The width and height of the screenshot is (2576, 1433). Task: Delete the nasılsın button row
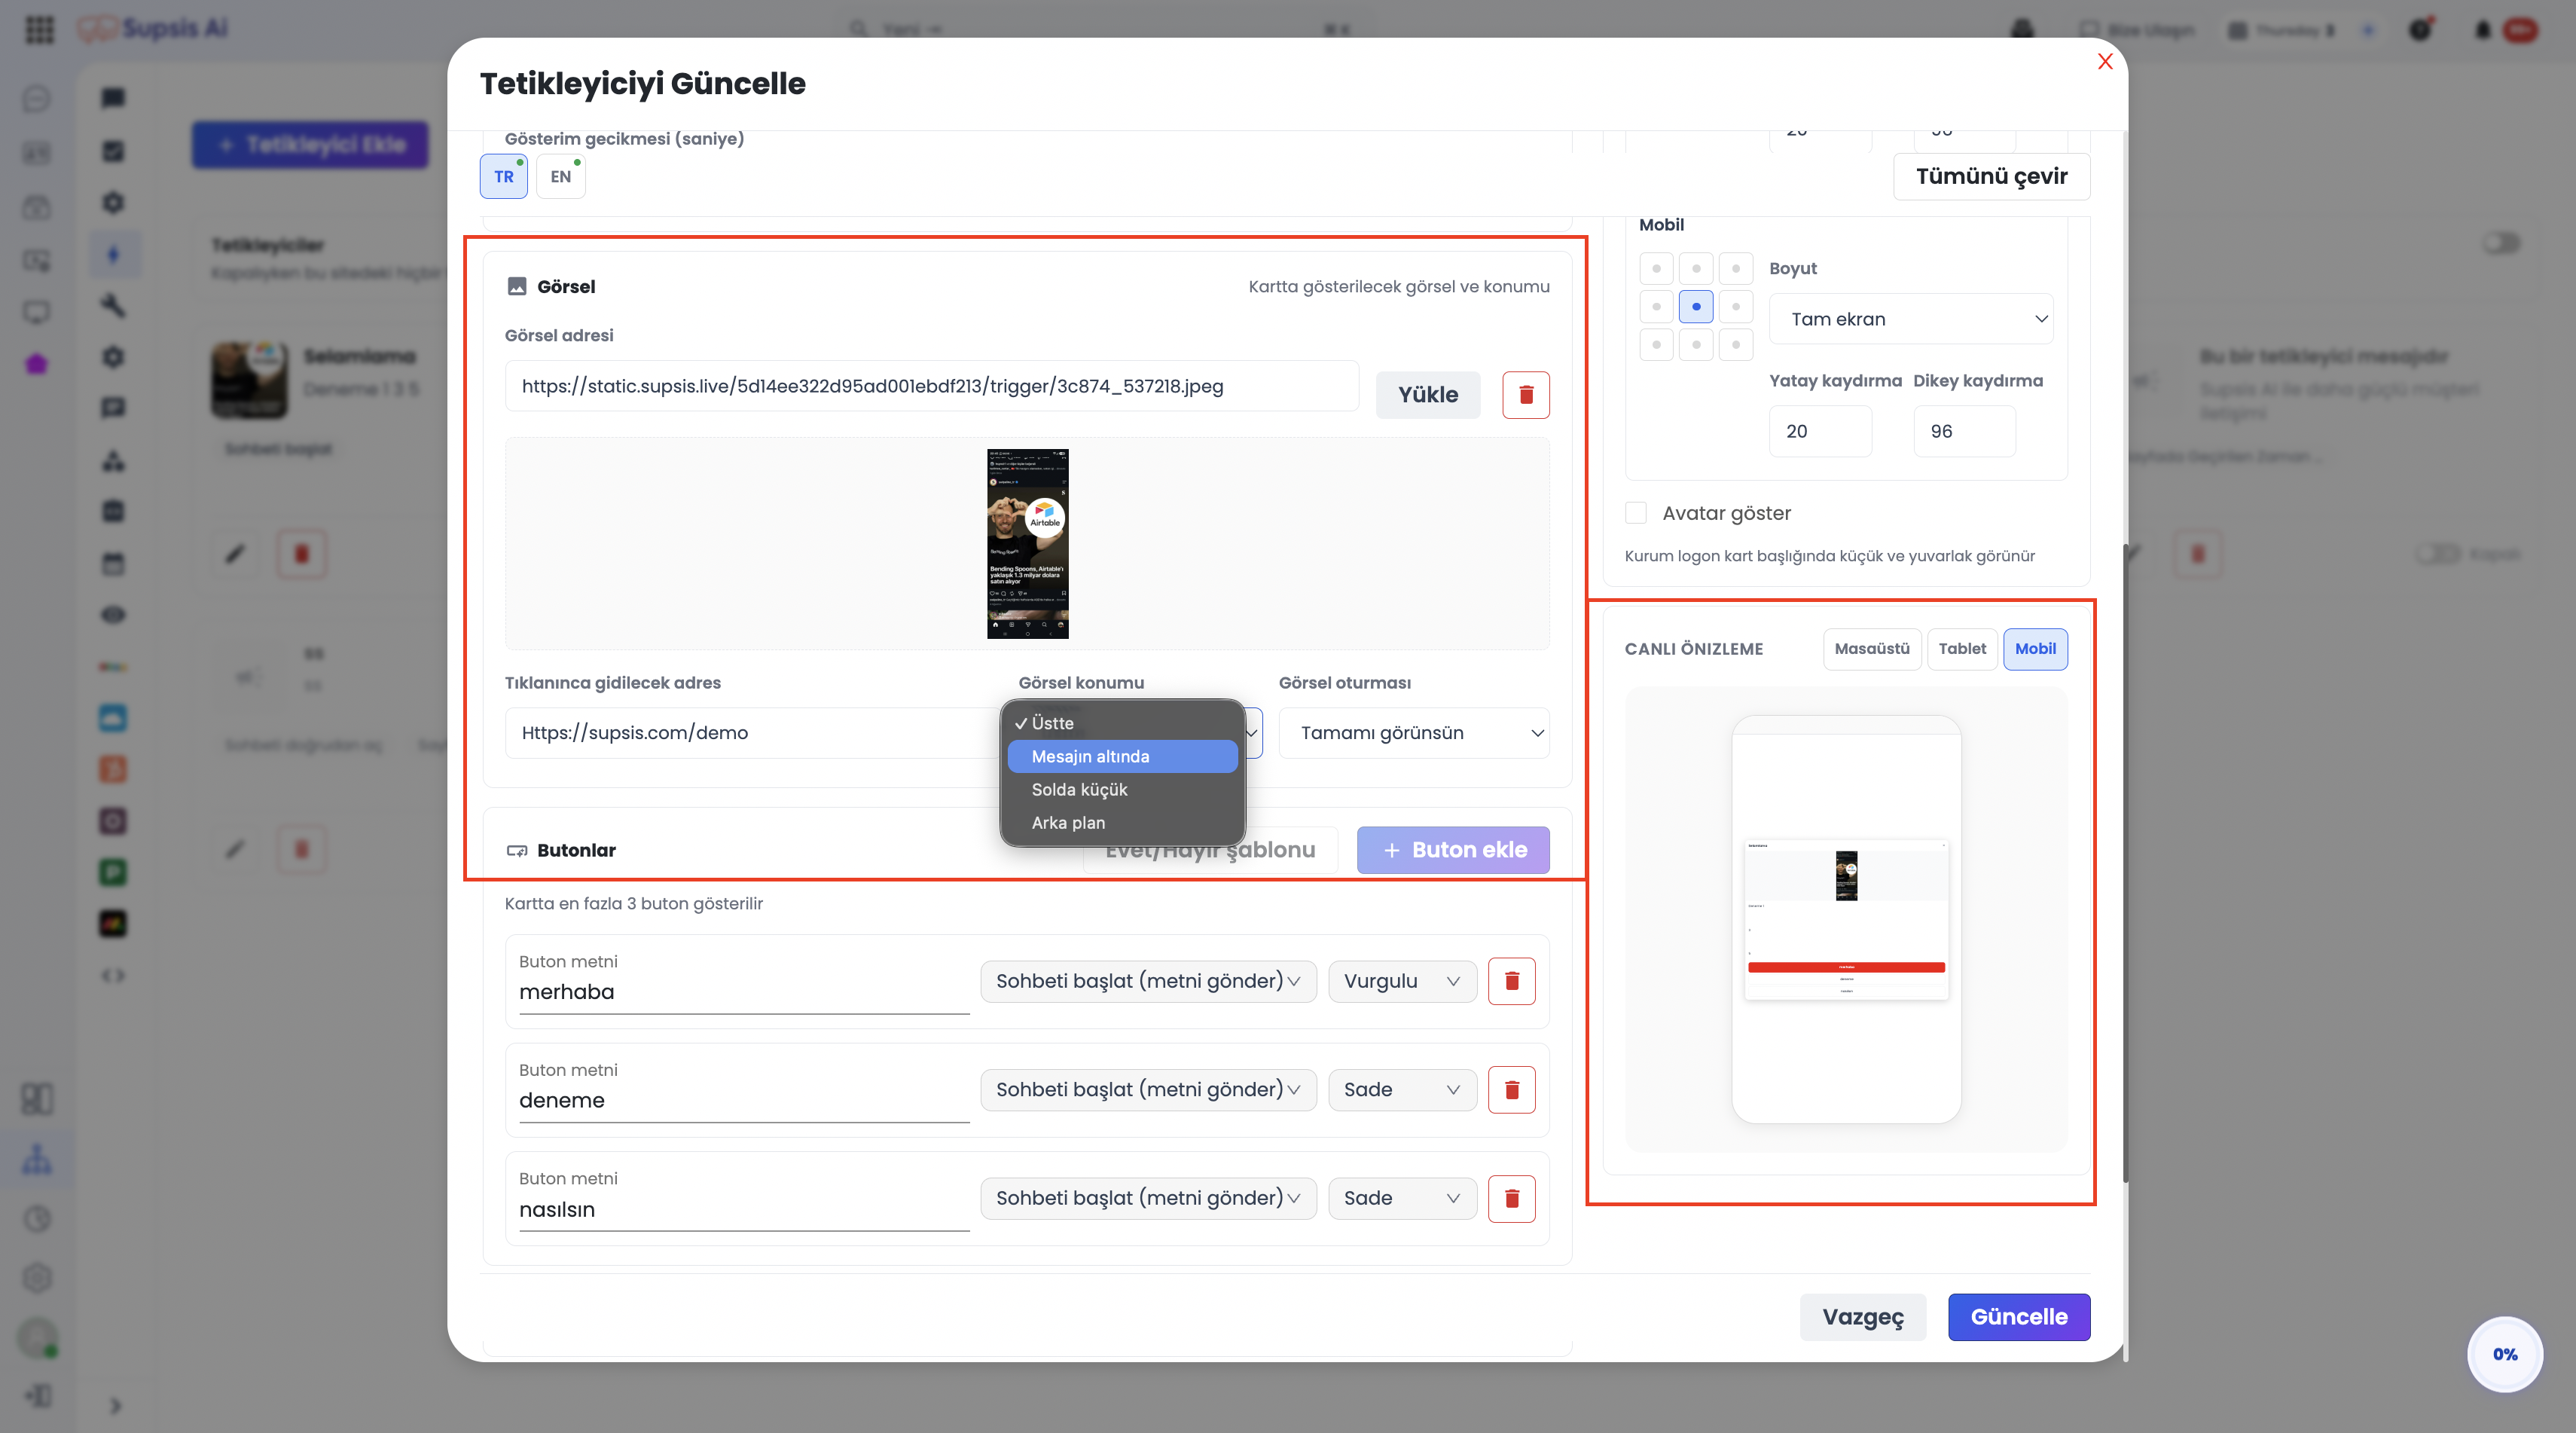pos(1512,1198)
